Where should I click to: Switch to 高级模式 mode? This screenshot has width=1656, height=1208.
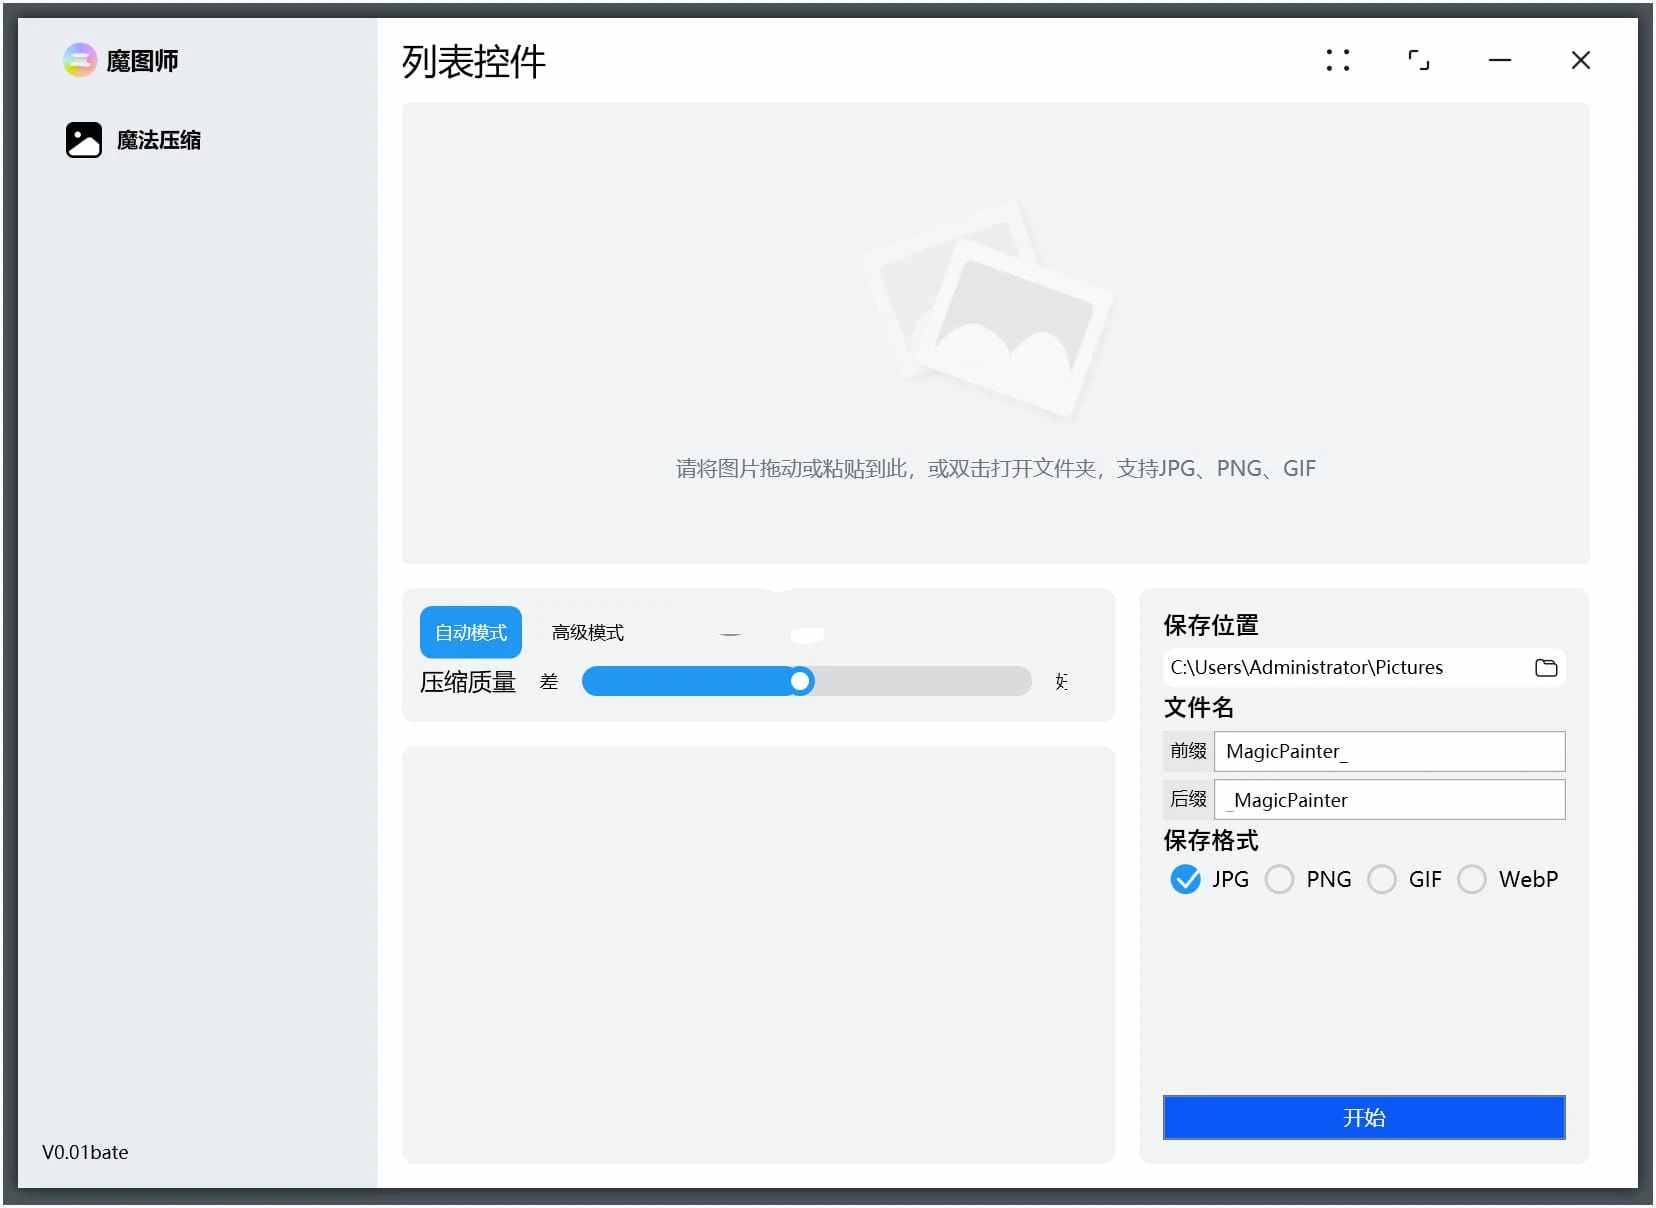[588, 632]
